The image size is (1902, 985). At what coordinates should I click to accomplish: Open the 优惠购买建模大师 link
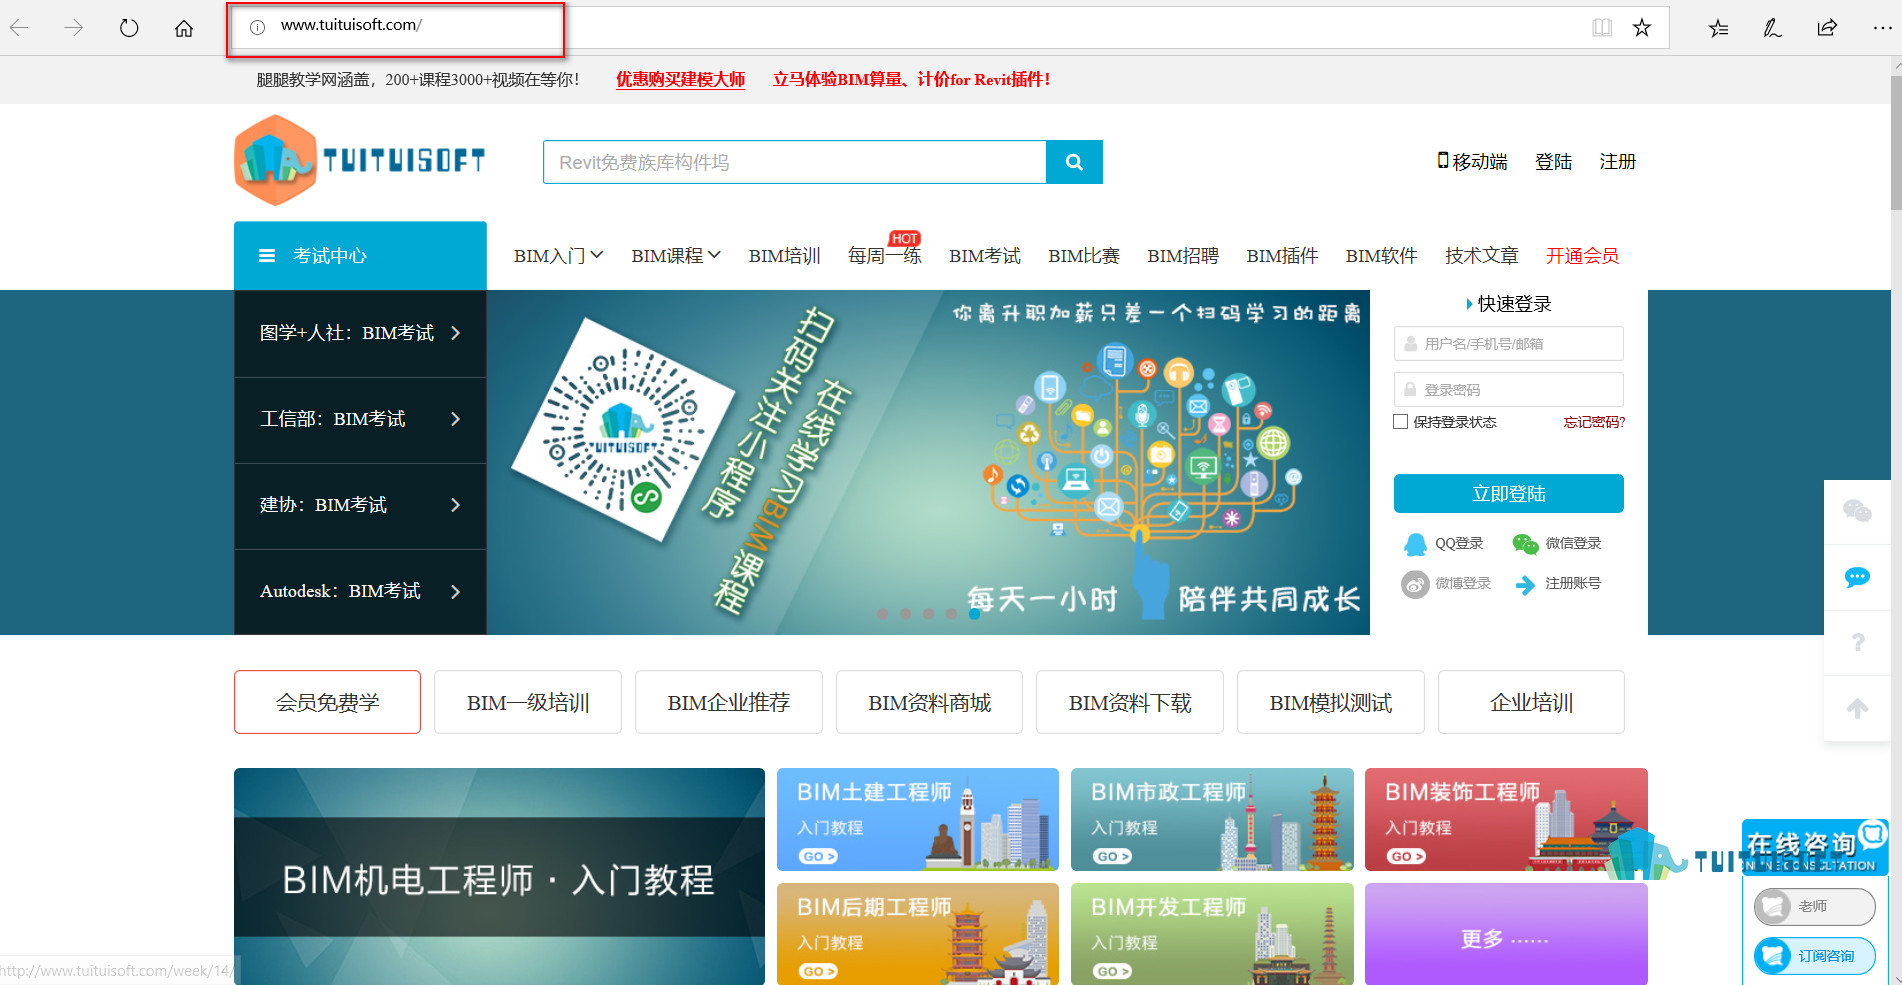[680, 80]
